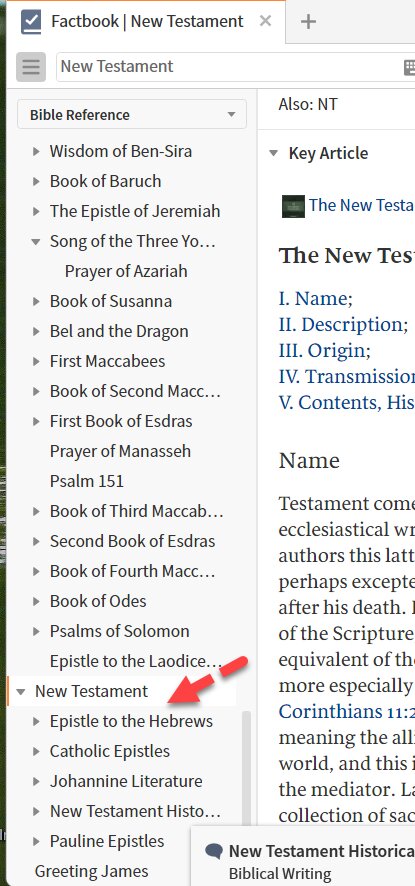The image size is (415, 886).
Task: Switch to Factbook New Testament tab
Action: pos(147,21)
